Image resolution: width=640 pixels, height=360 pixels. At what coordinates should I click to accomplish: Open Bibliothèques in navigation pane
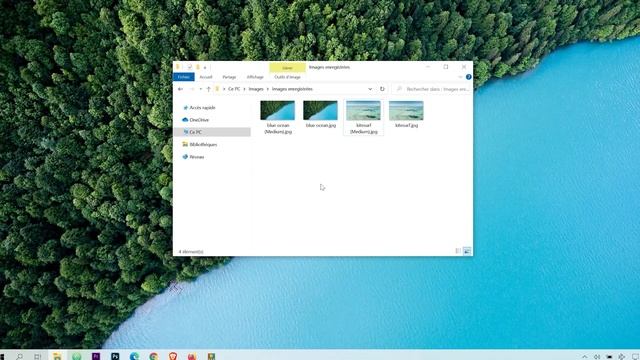(200, 144)
